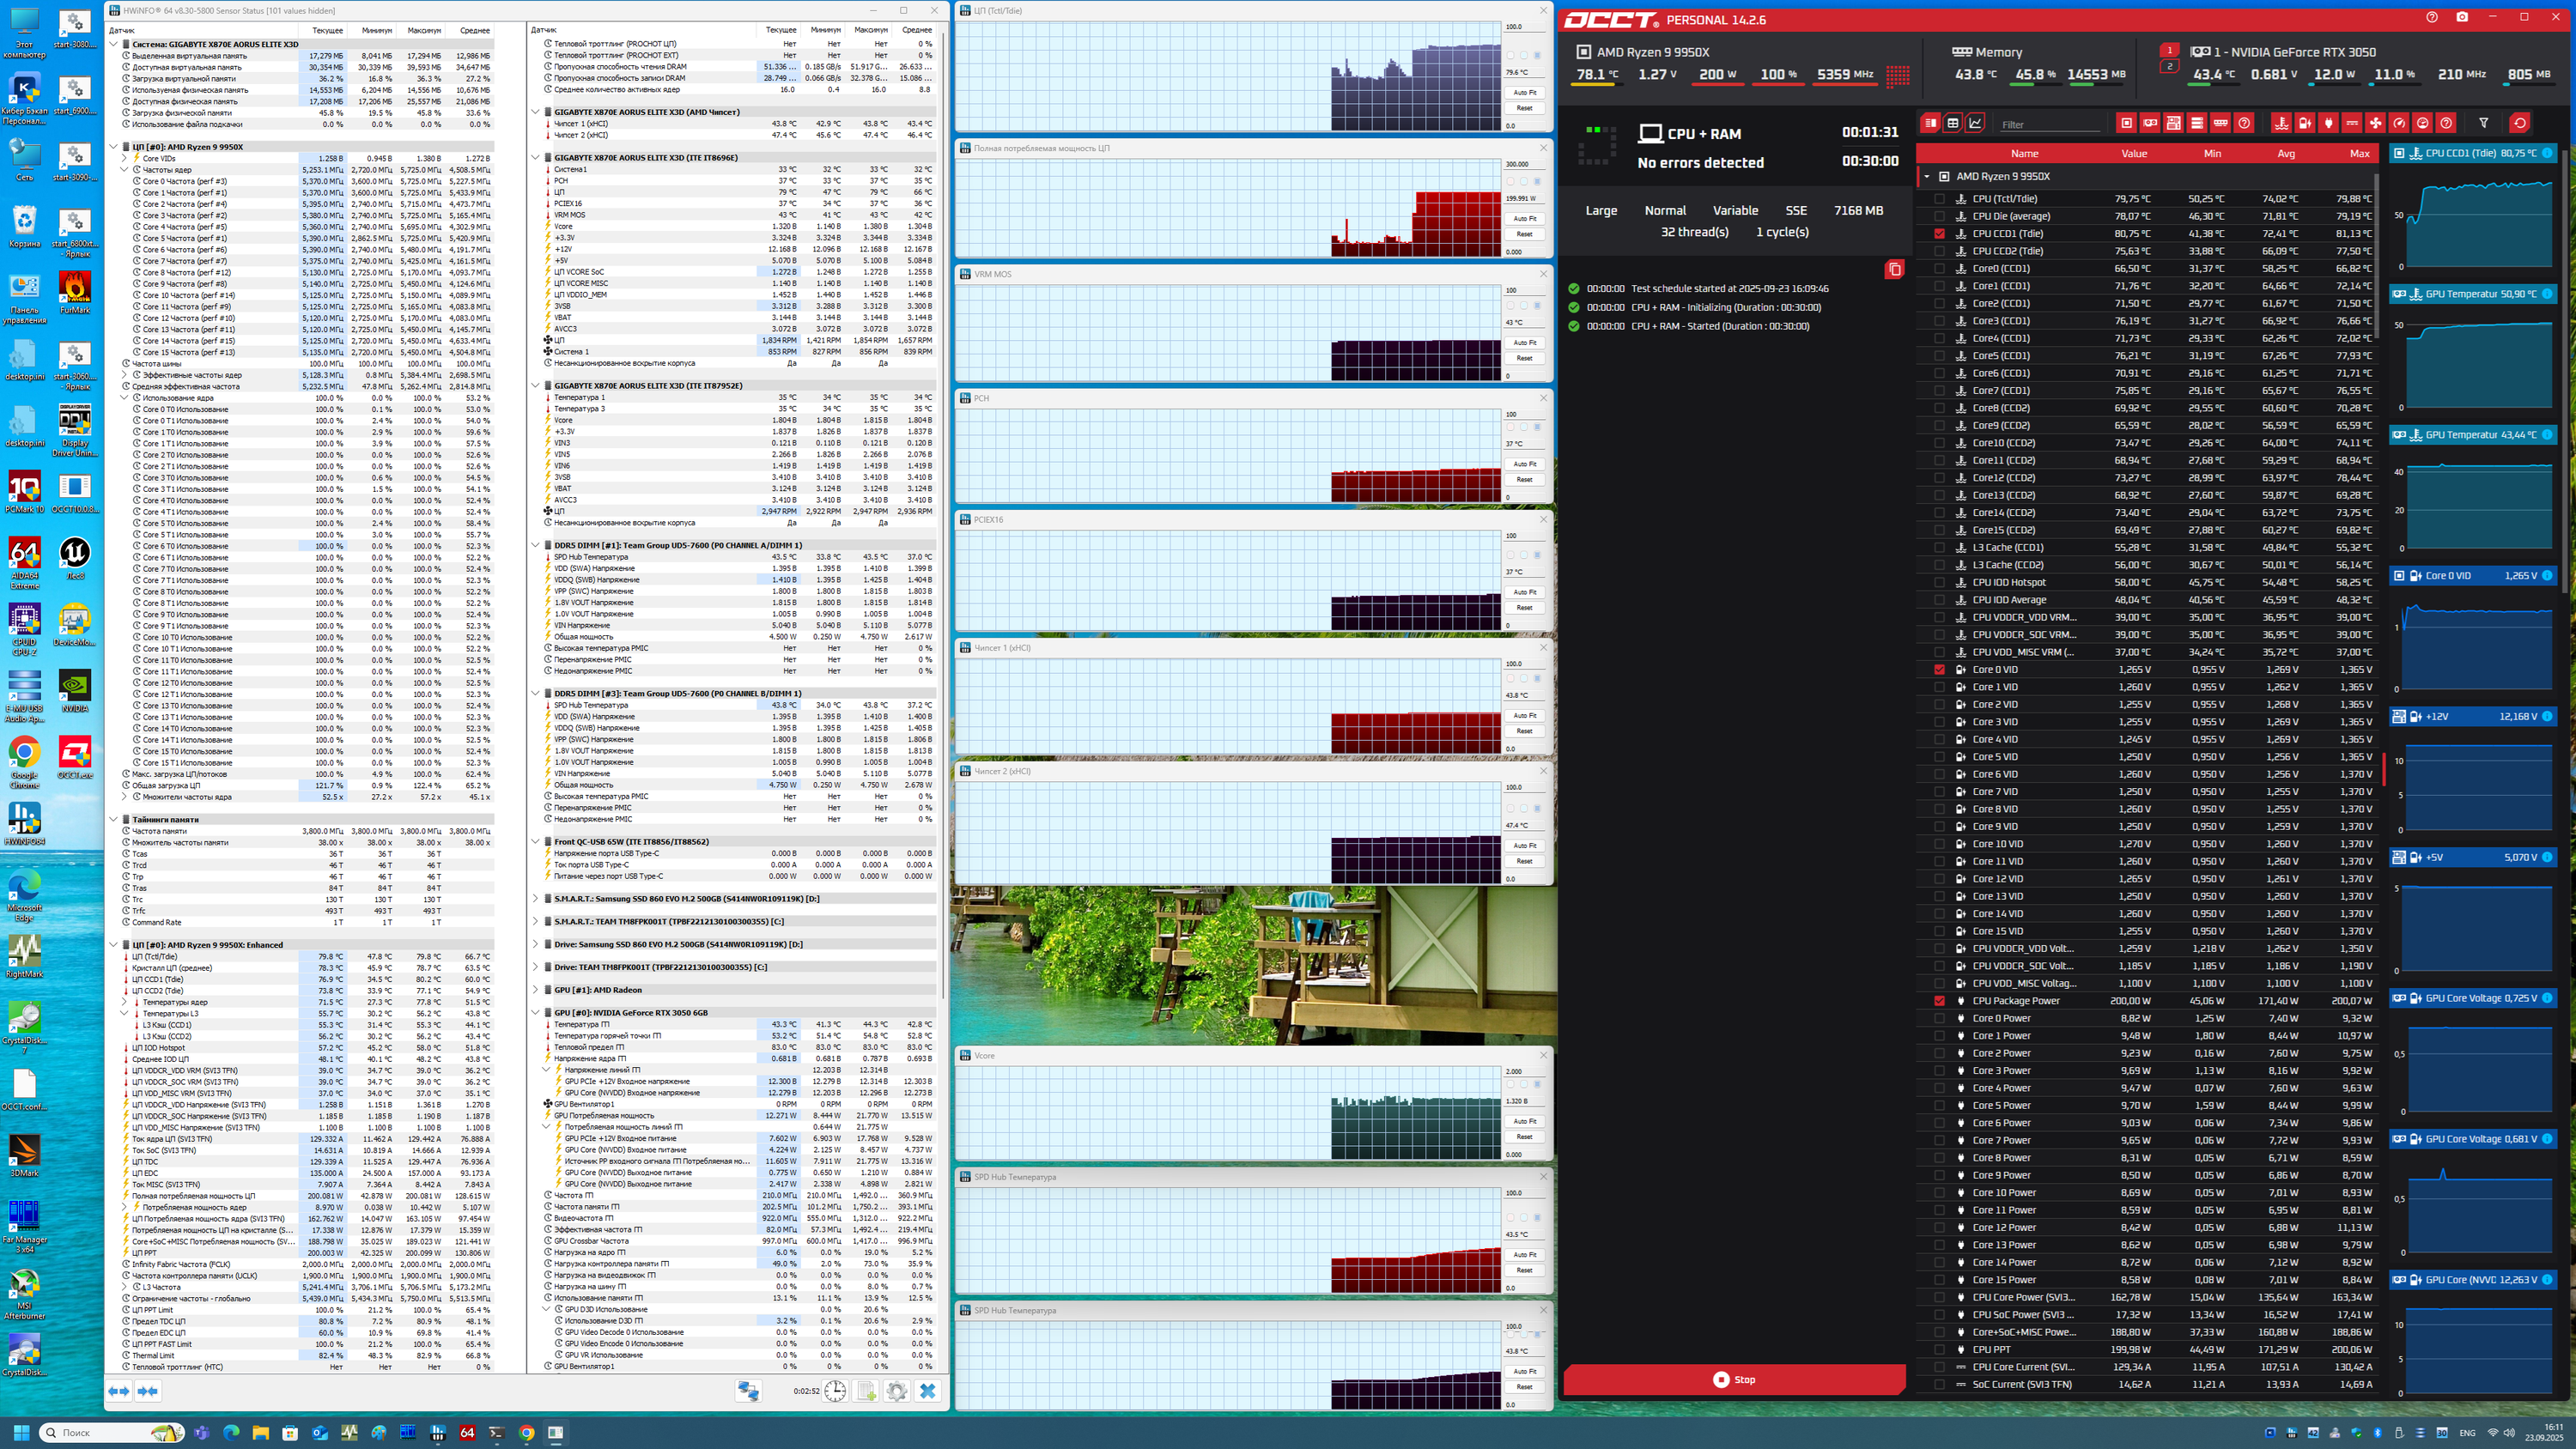Check the CPU (Tctl/Tdie) sensor checkbox
Viewport: 2576px width, 1449px height.
(1940, 199)
